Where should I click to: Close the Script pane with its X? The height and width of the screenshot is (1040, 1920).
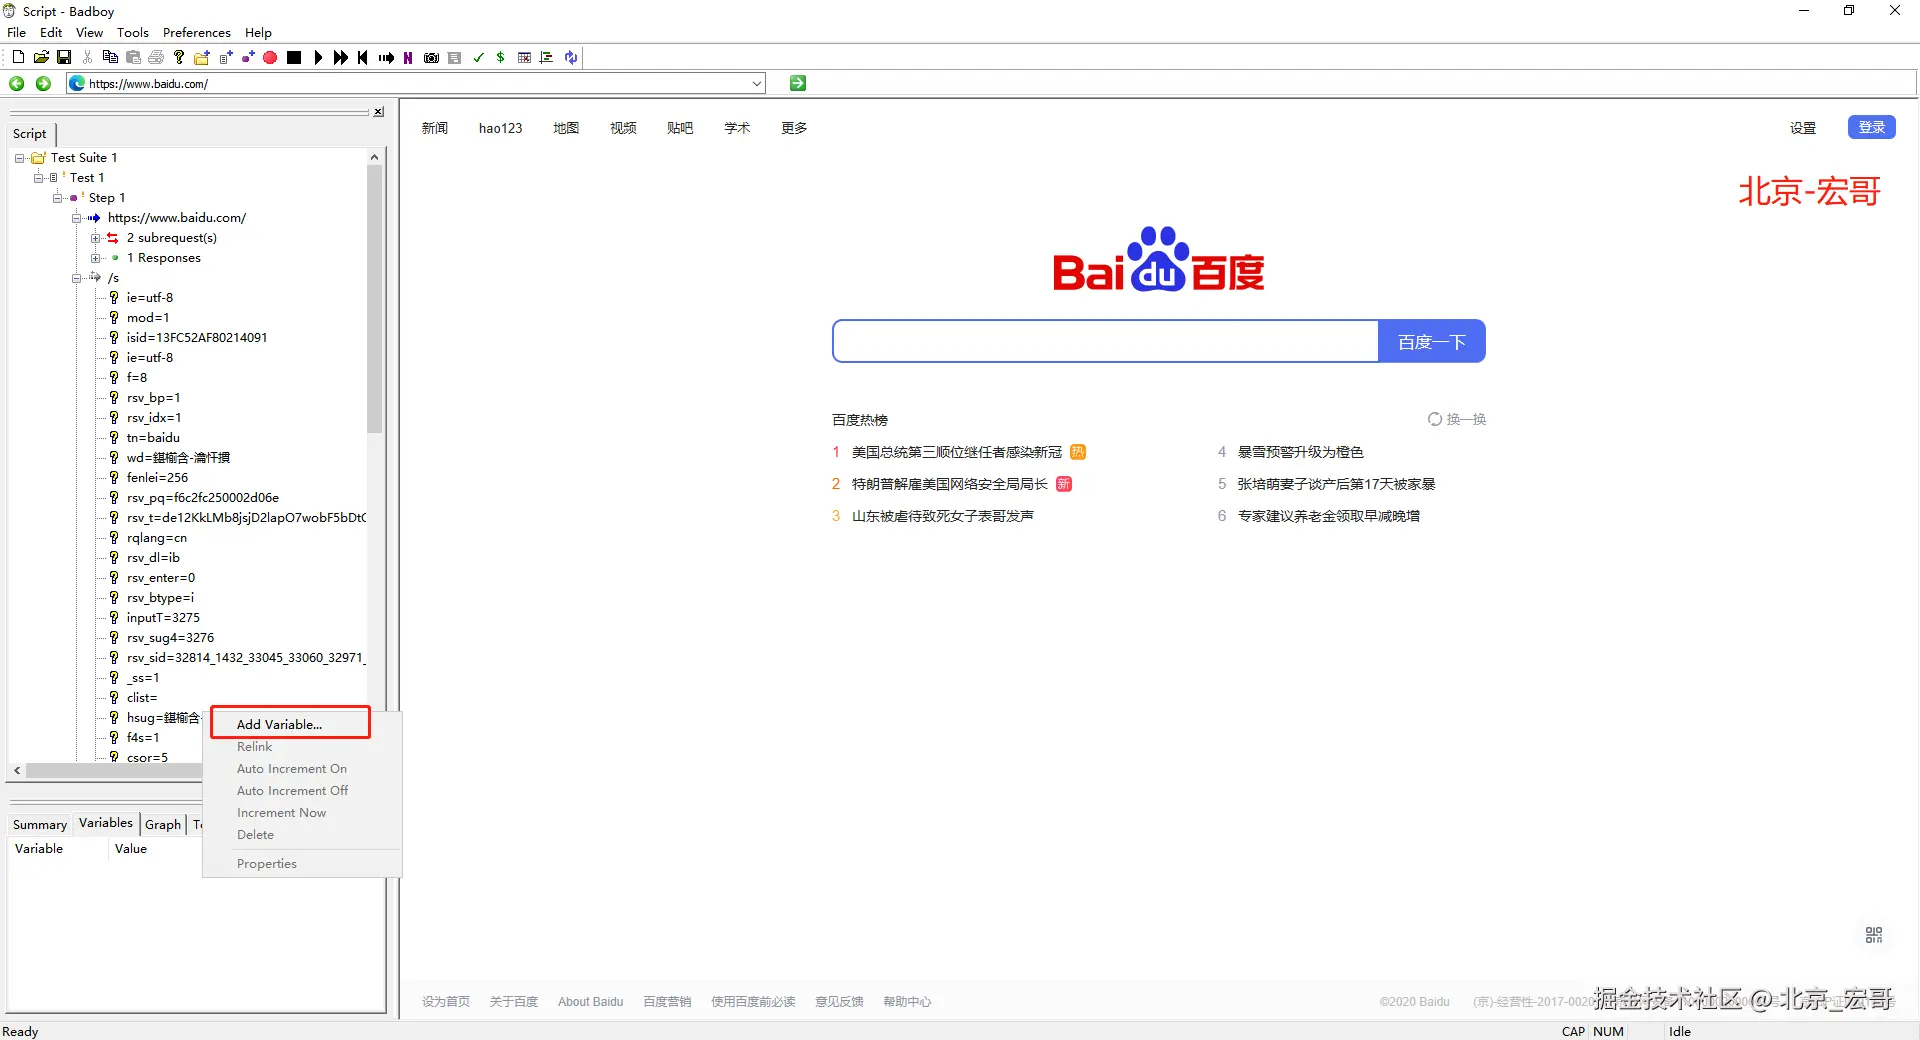379,112
